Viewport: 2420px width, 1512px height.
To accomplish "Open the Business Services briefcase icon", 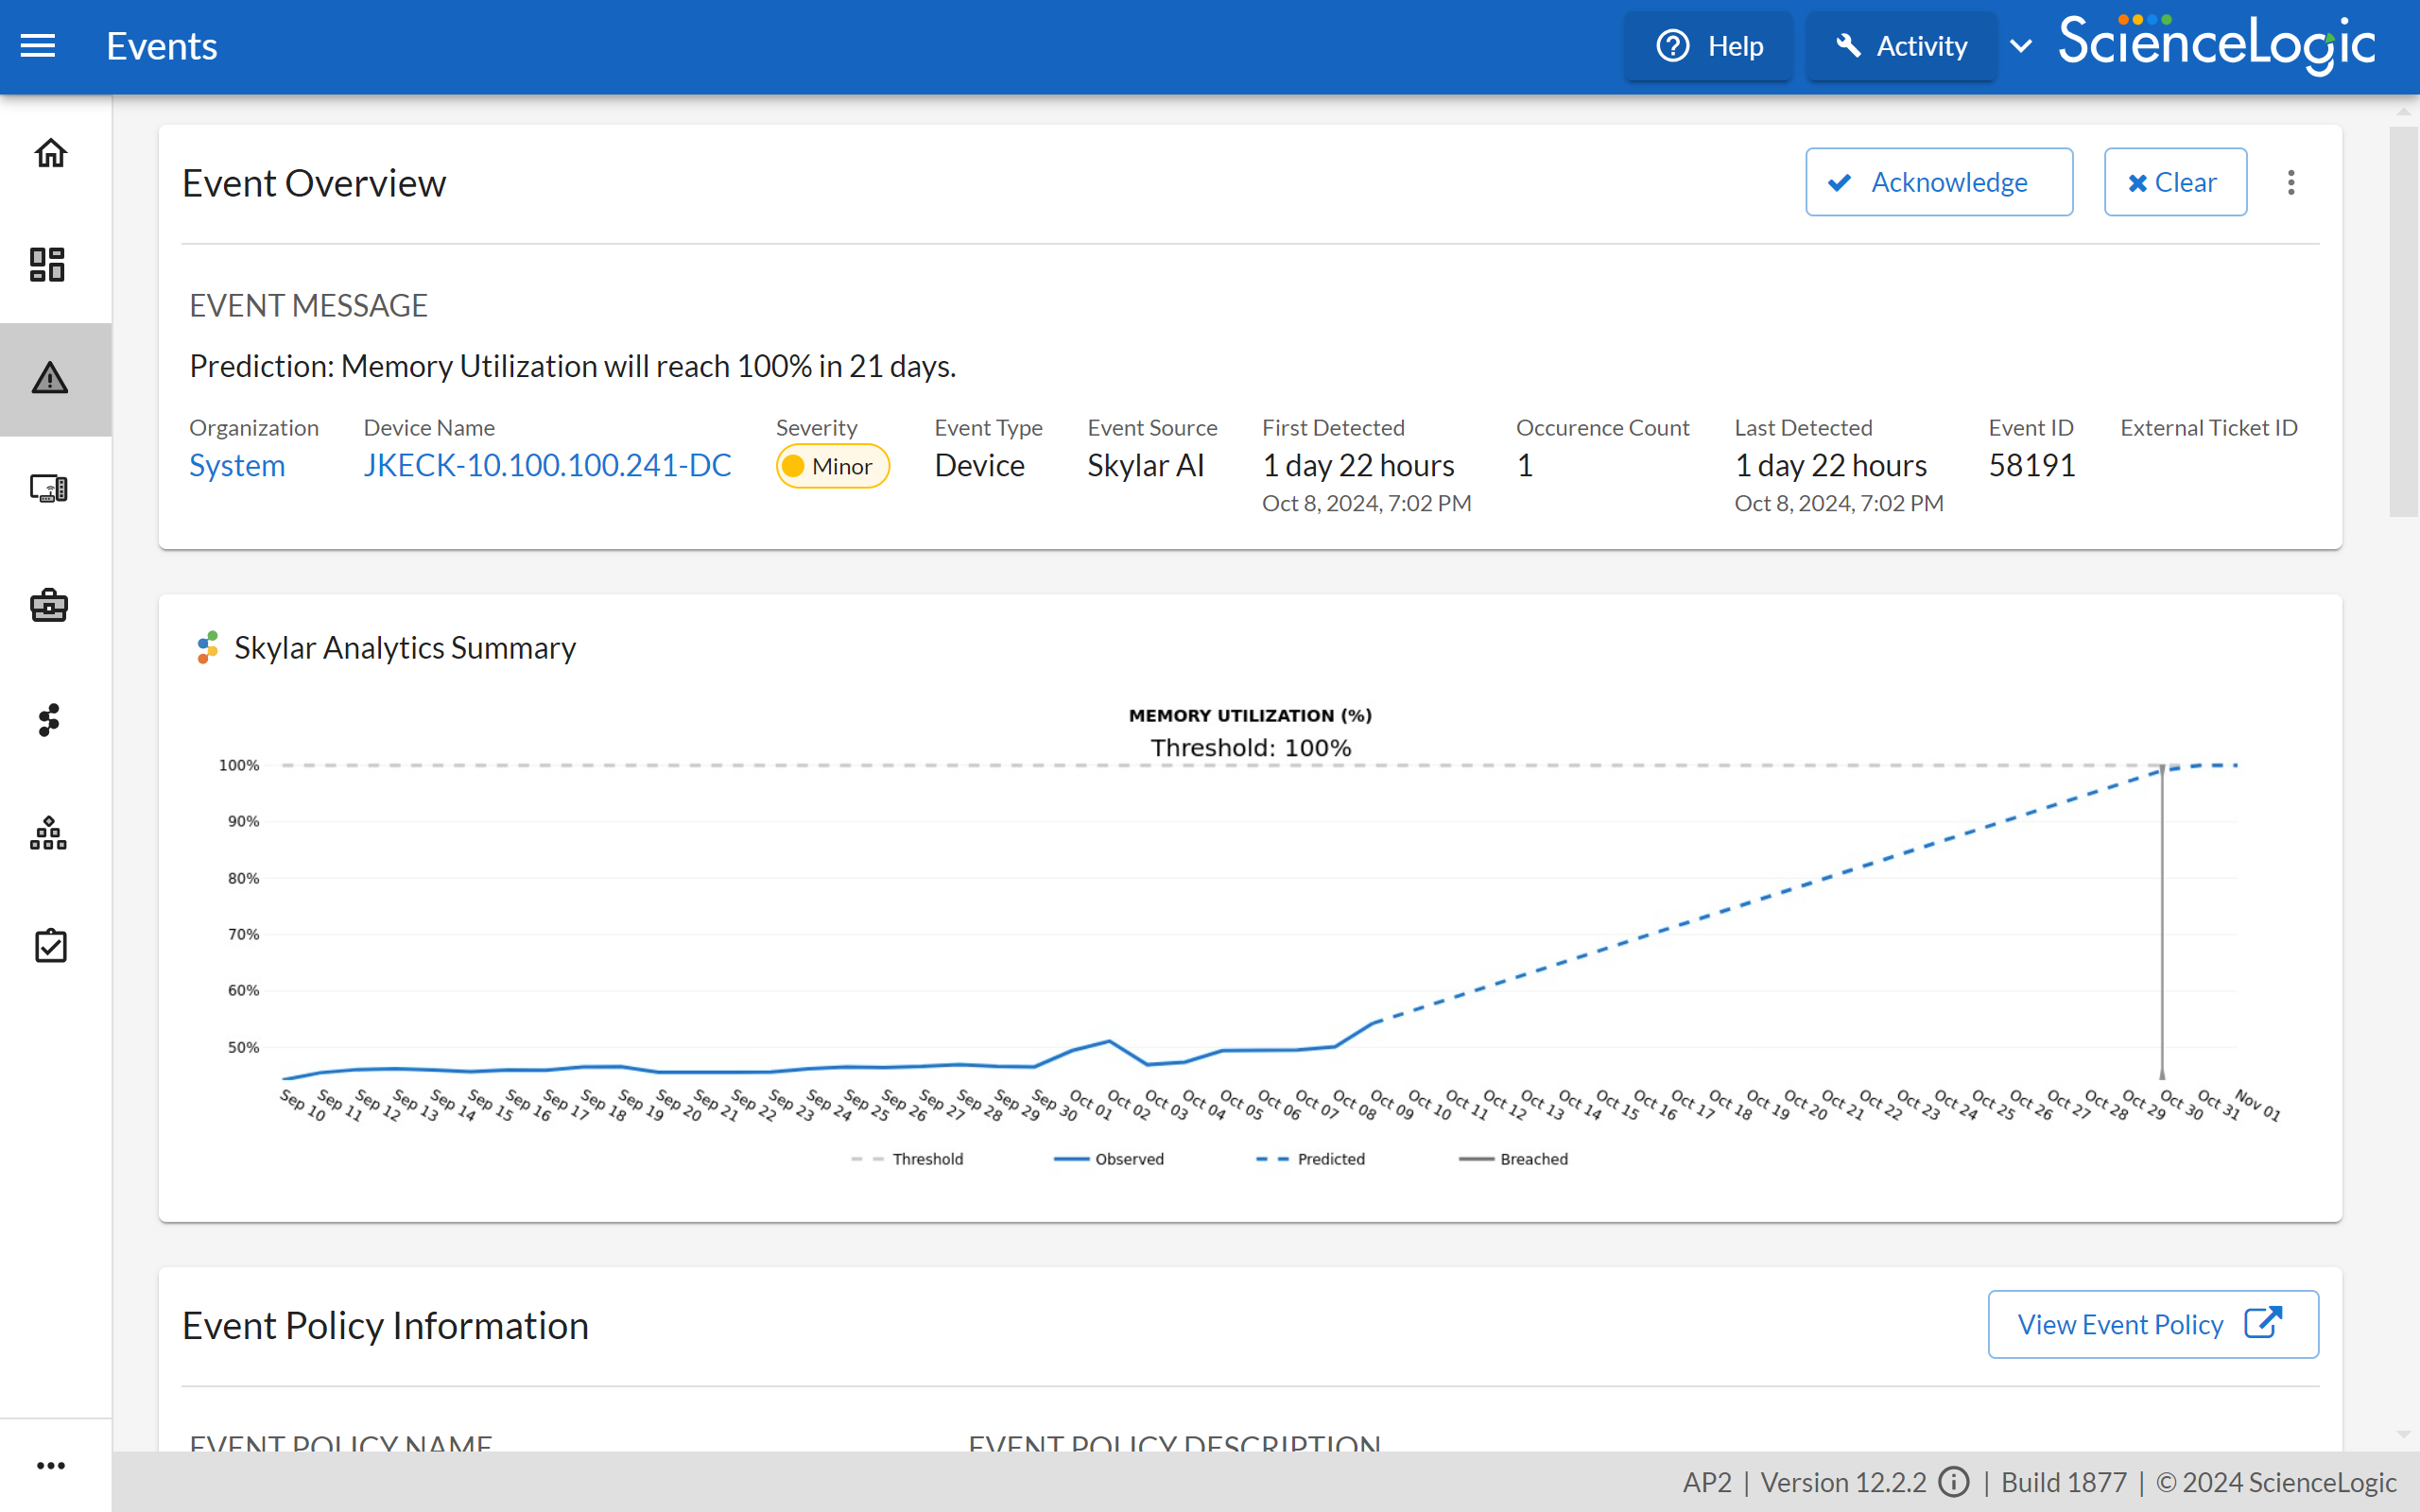I will pos(48,605).
